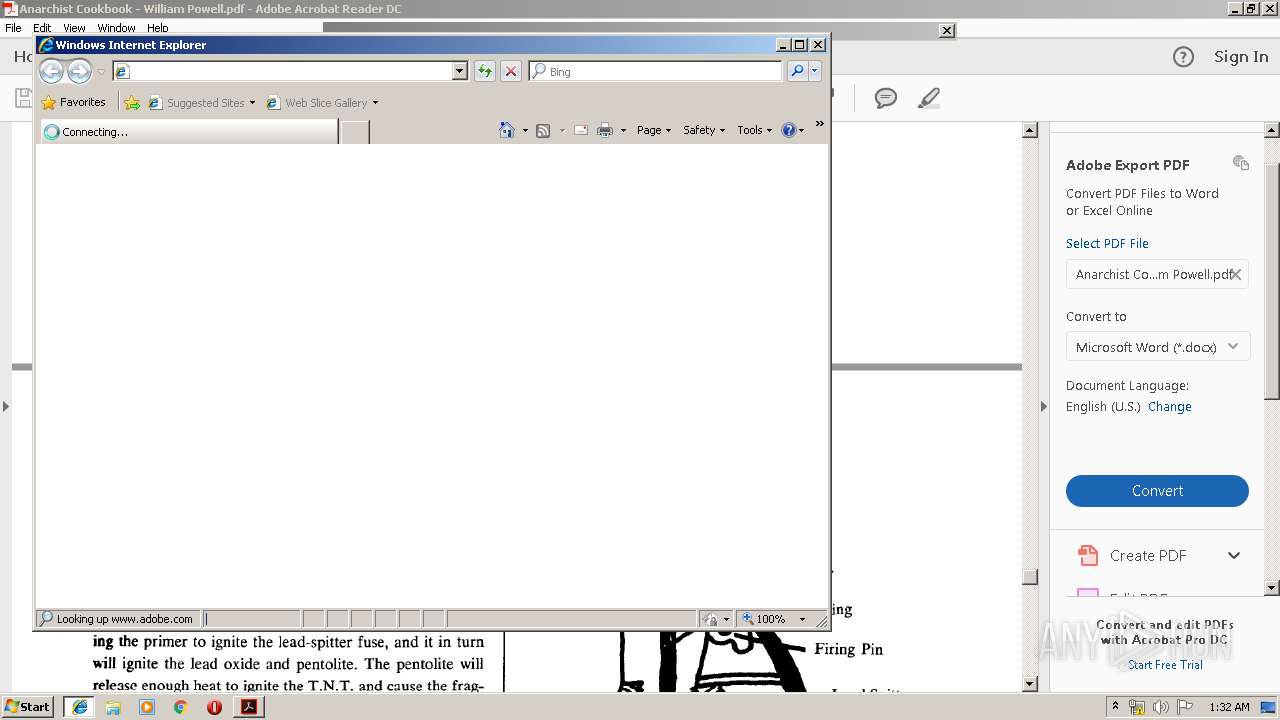Click the Bing search magnifier button
This screenshot has height=720, width=1280.
[797, 71]
